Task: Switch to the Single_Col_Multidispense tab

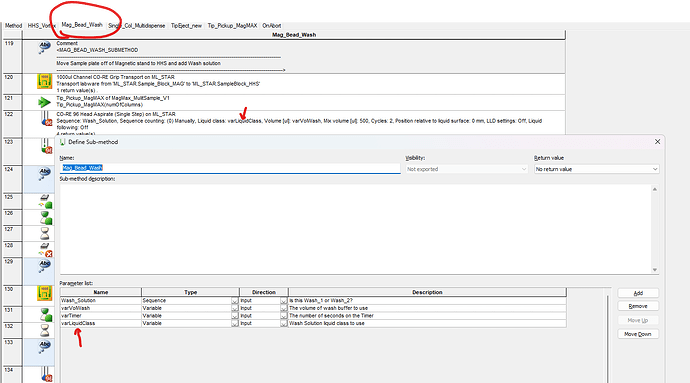Action: [x=136, y=26]
